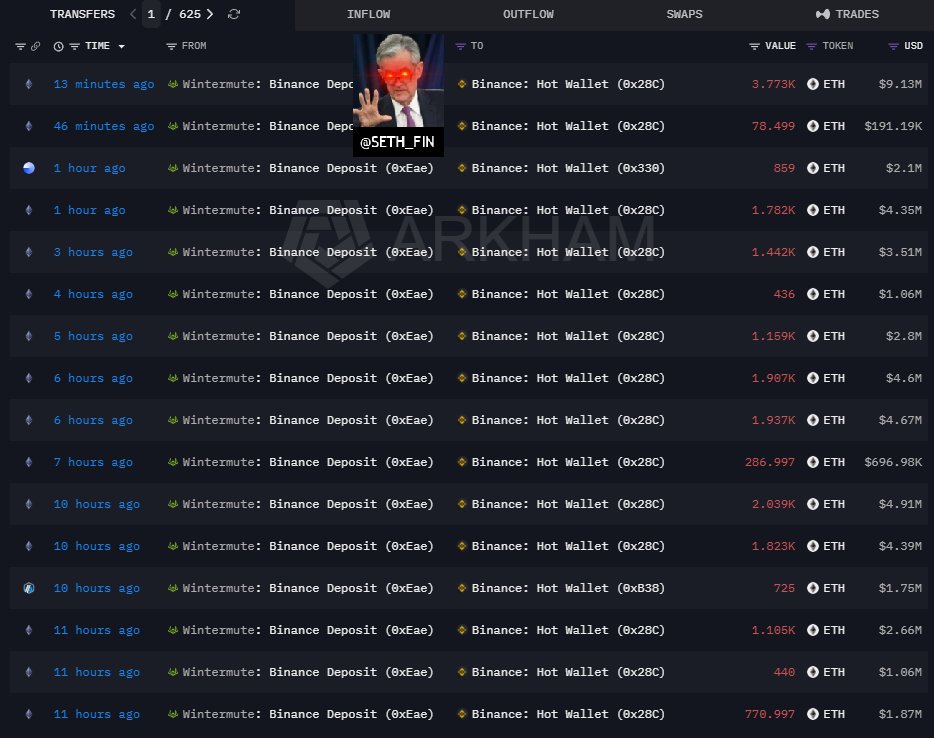Click ETH token icon in 770.997 row

(x=812, y=714)
